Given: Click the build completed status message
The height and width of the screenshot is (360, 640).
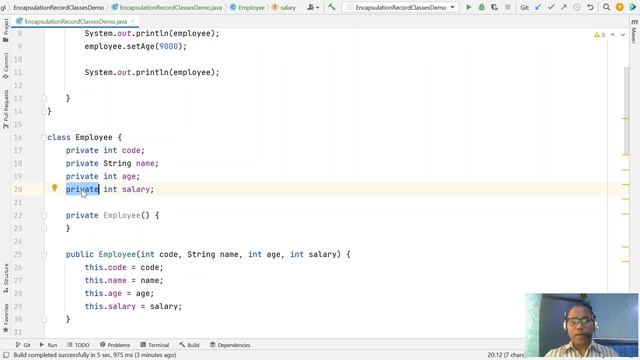Looking at the screenshot, I should 95,355.
